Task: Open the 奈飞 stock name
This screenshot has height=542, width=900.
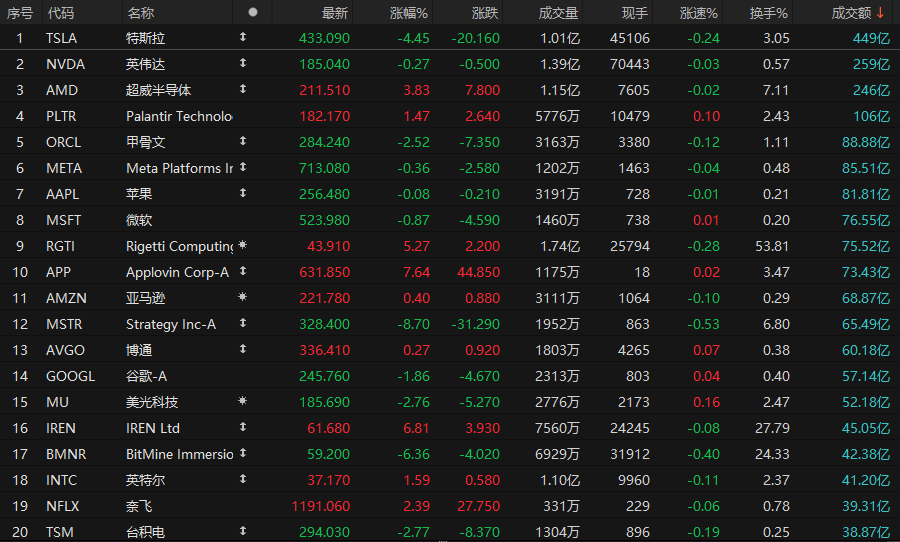Action: click(x=139, y=506)
